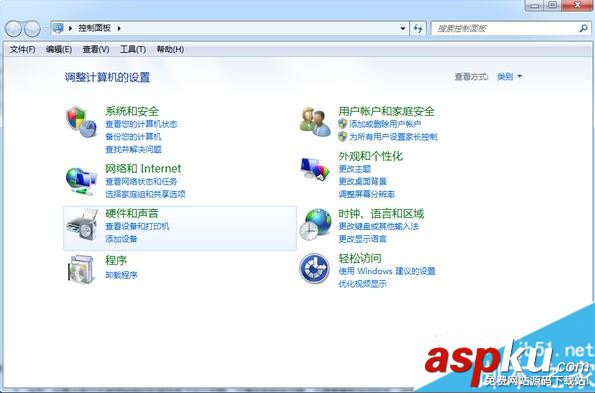Click the 调整计算机的设置 heading

pos(107,77)
